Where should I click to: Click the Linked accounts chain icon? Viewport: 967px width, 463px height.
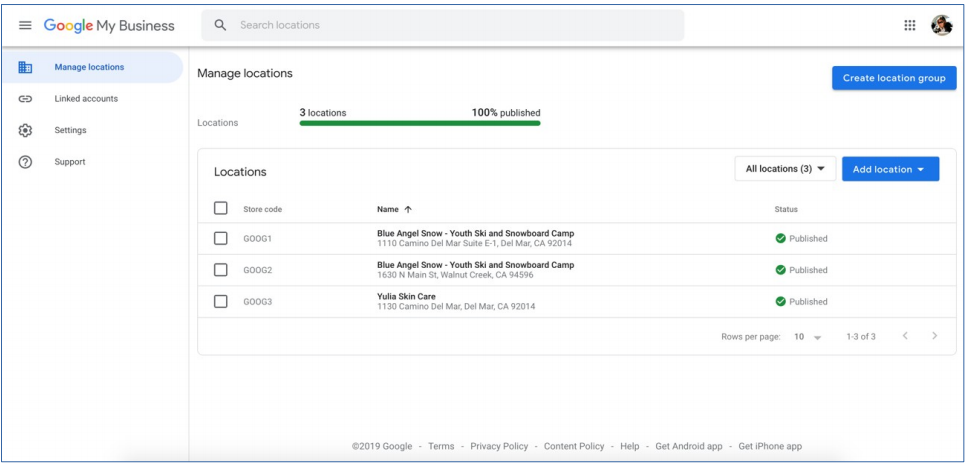26,99
